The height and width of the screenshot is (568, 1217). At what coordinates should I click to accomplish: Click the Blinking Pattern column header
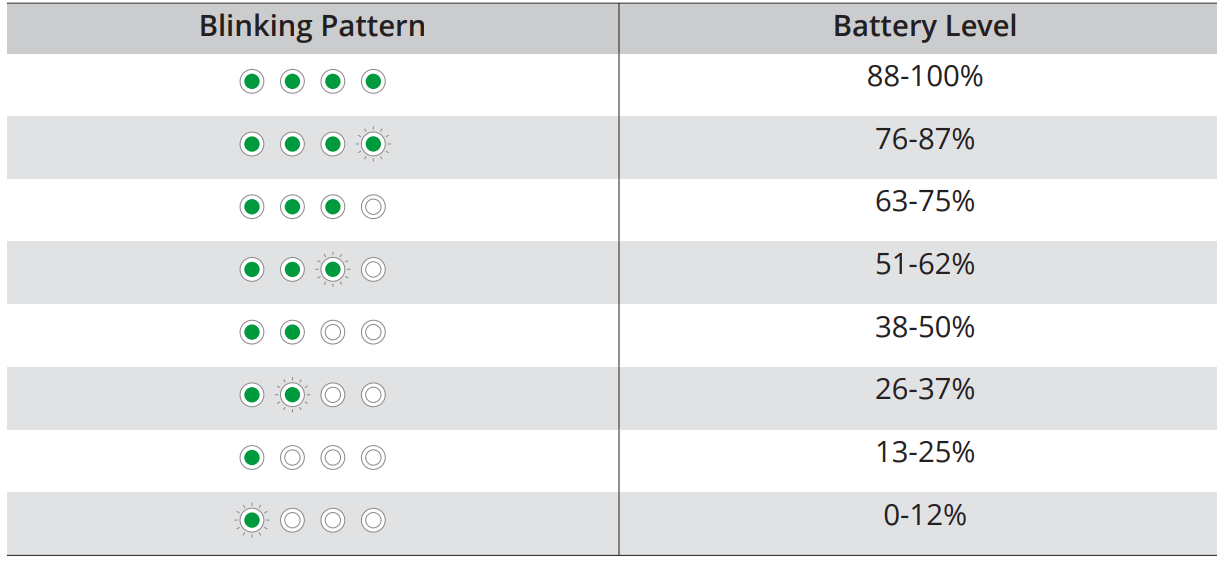(x=312, y=27)
